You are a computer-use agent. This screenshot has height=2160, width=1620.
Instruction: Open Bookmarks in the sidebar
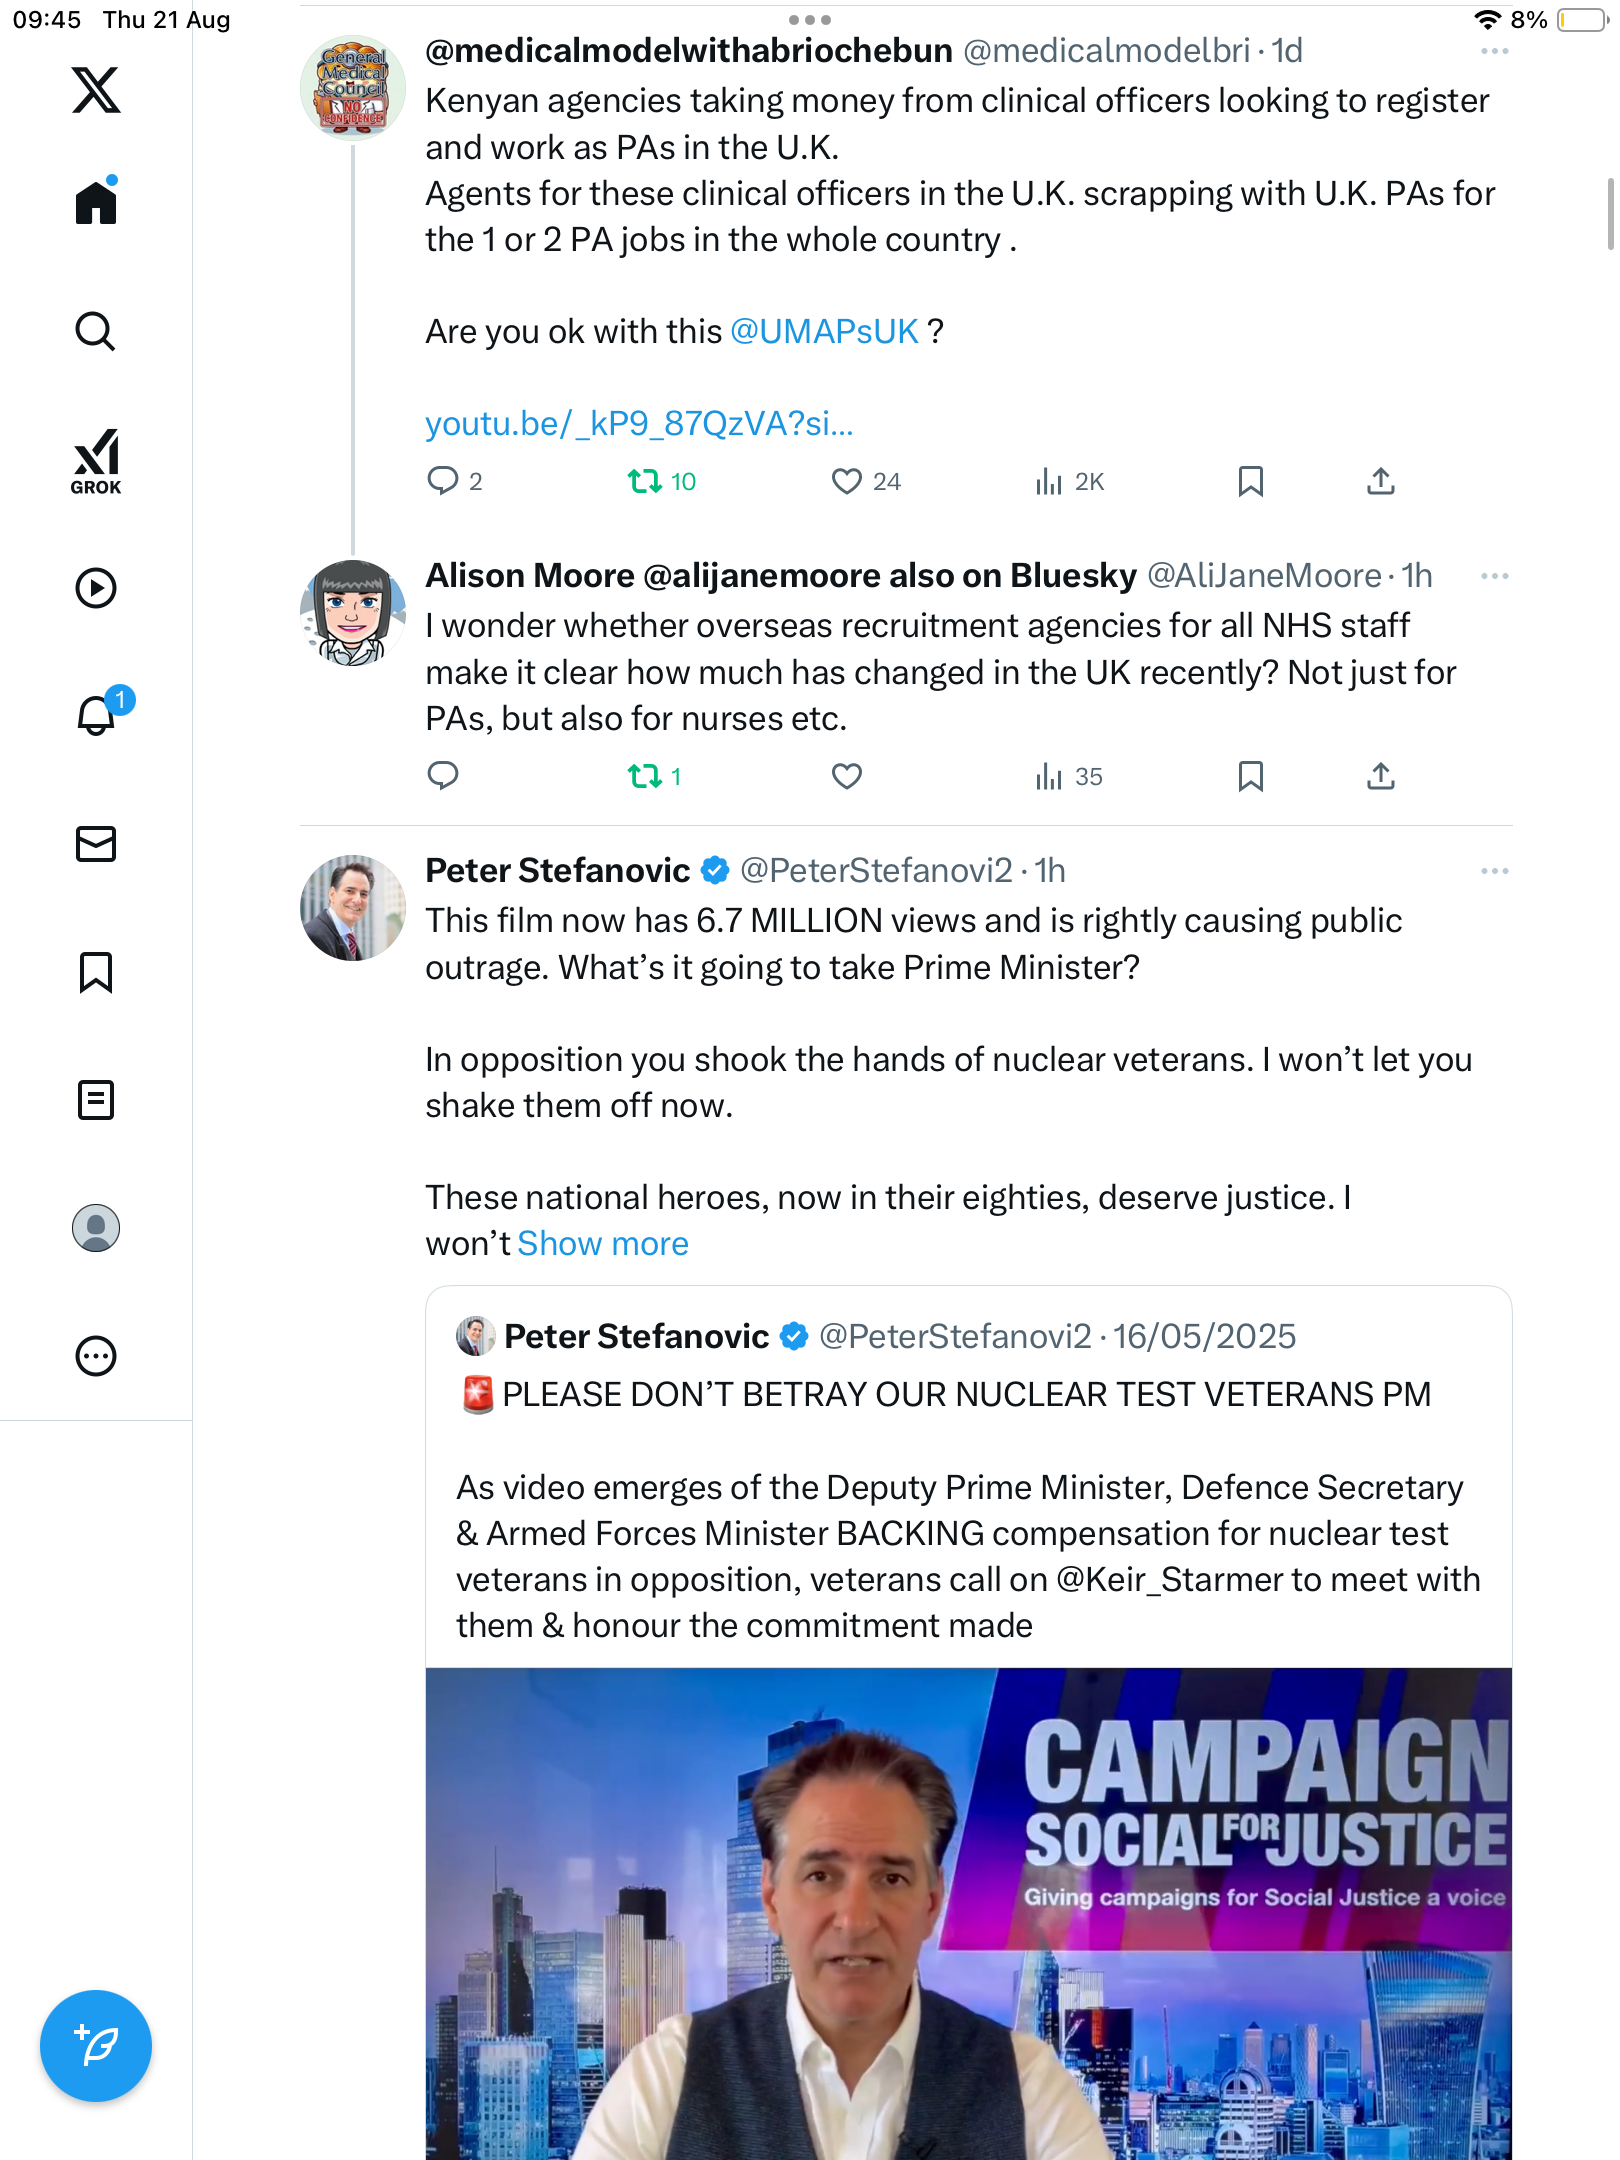click(96, 972)
